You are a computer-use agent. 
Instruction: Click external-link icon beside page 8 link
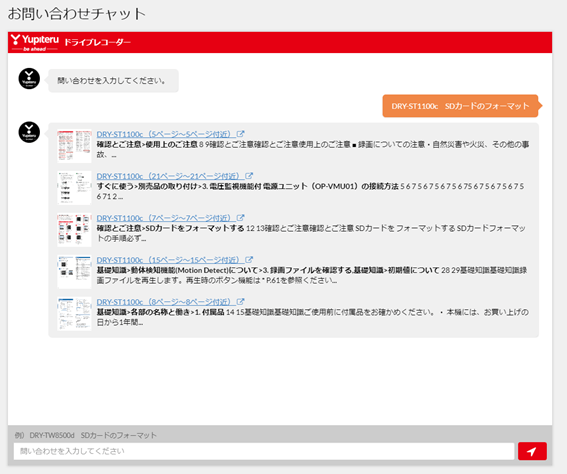tap(240, 302)
